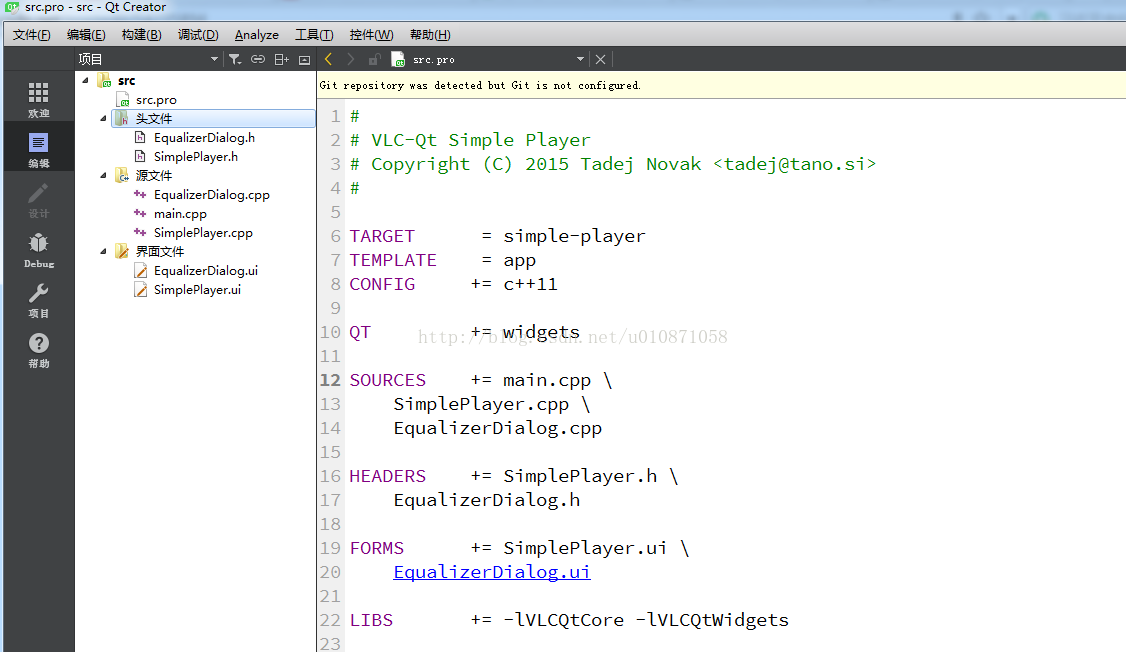This screenshot has height=652, width=1126.
Task: Click the simple-player value on line 6
Action: pyautogui.click(x=574, y=236)
